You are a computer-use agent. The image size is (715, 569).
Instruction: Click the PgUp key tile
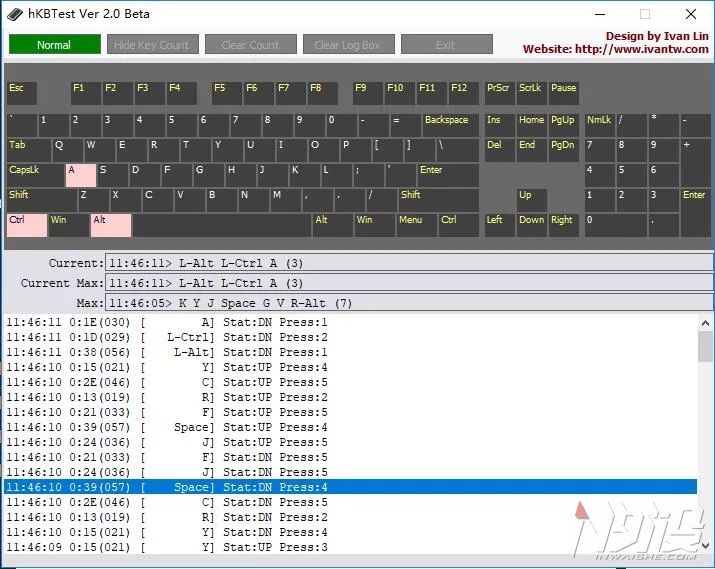(x=564, y=125)
